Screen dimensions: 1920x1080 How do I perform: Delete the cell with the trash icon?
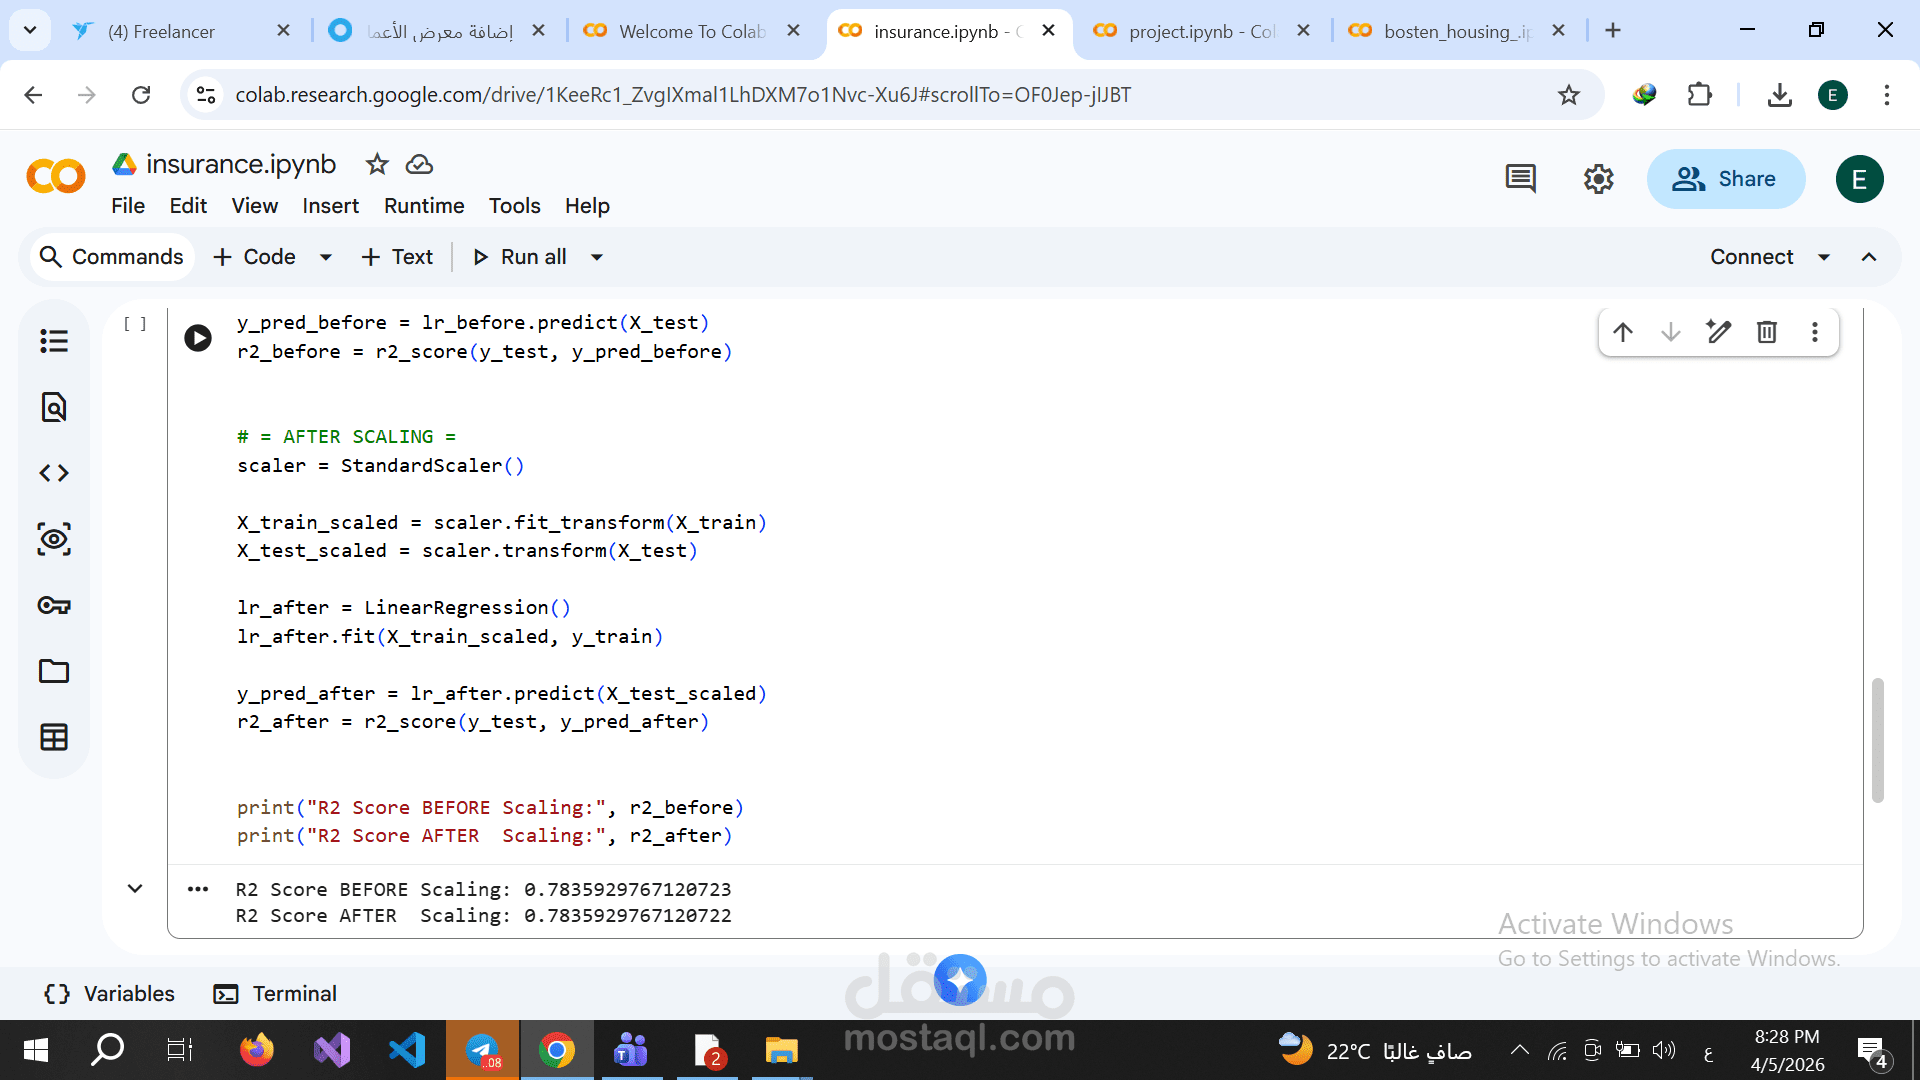[1767, 332]
